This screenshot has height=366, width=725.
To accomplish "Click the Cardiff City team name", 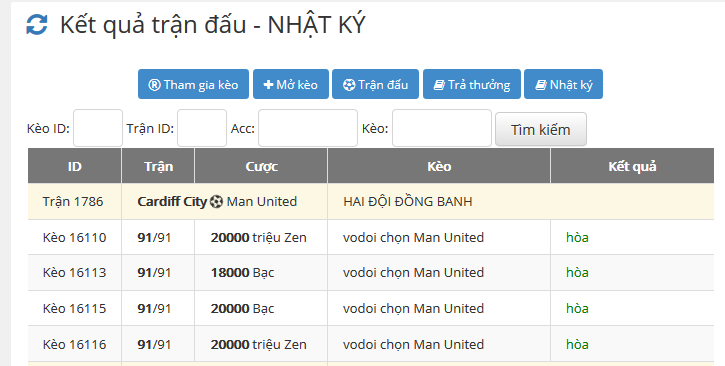I will pos(172,202).
